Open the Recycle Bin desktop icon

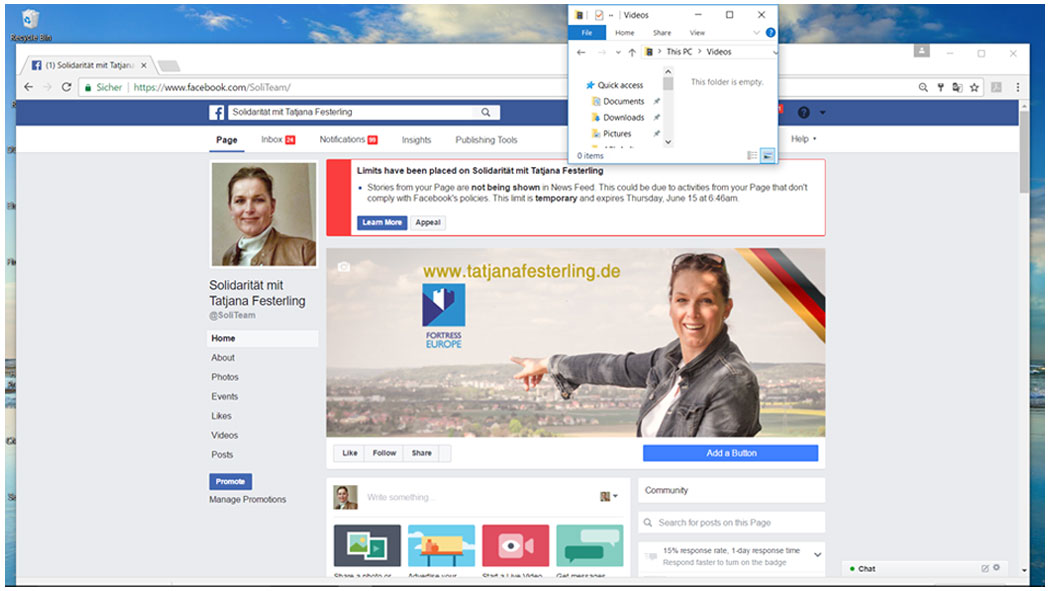click(30, 25)
